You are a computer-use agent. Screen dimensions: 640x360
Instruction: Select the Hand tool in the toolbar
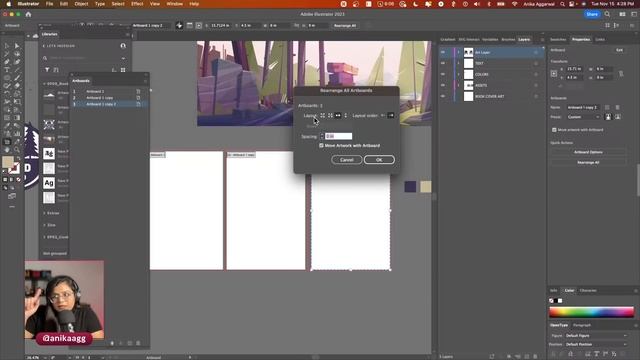7,150
